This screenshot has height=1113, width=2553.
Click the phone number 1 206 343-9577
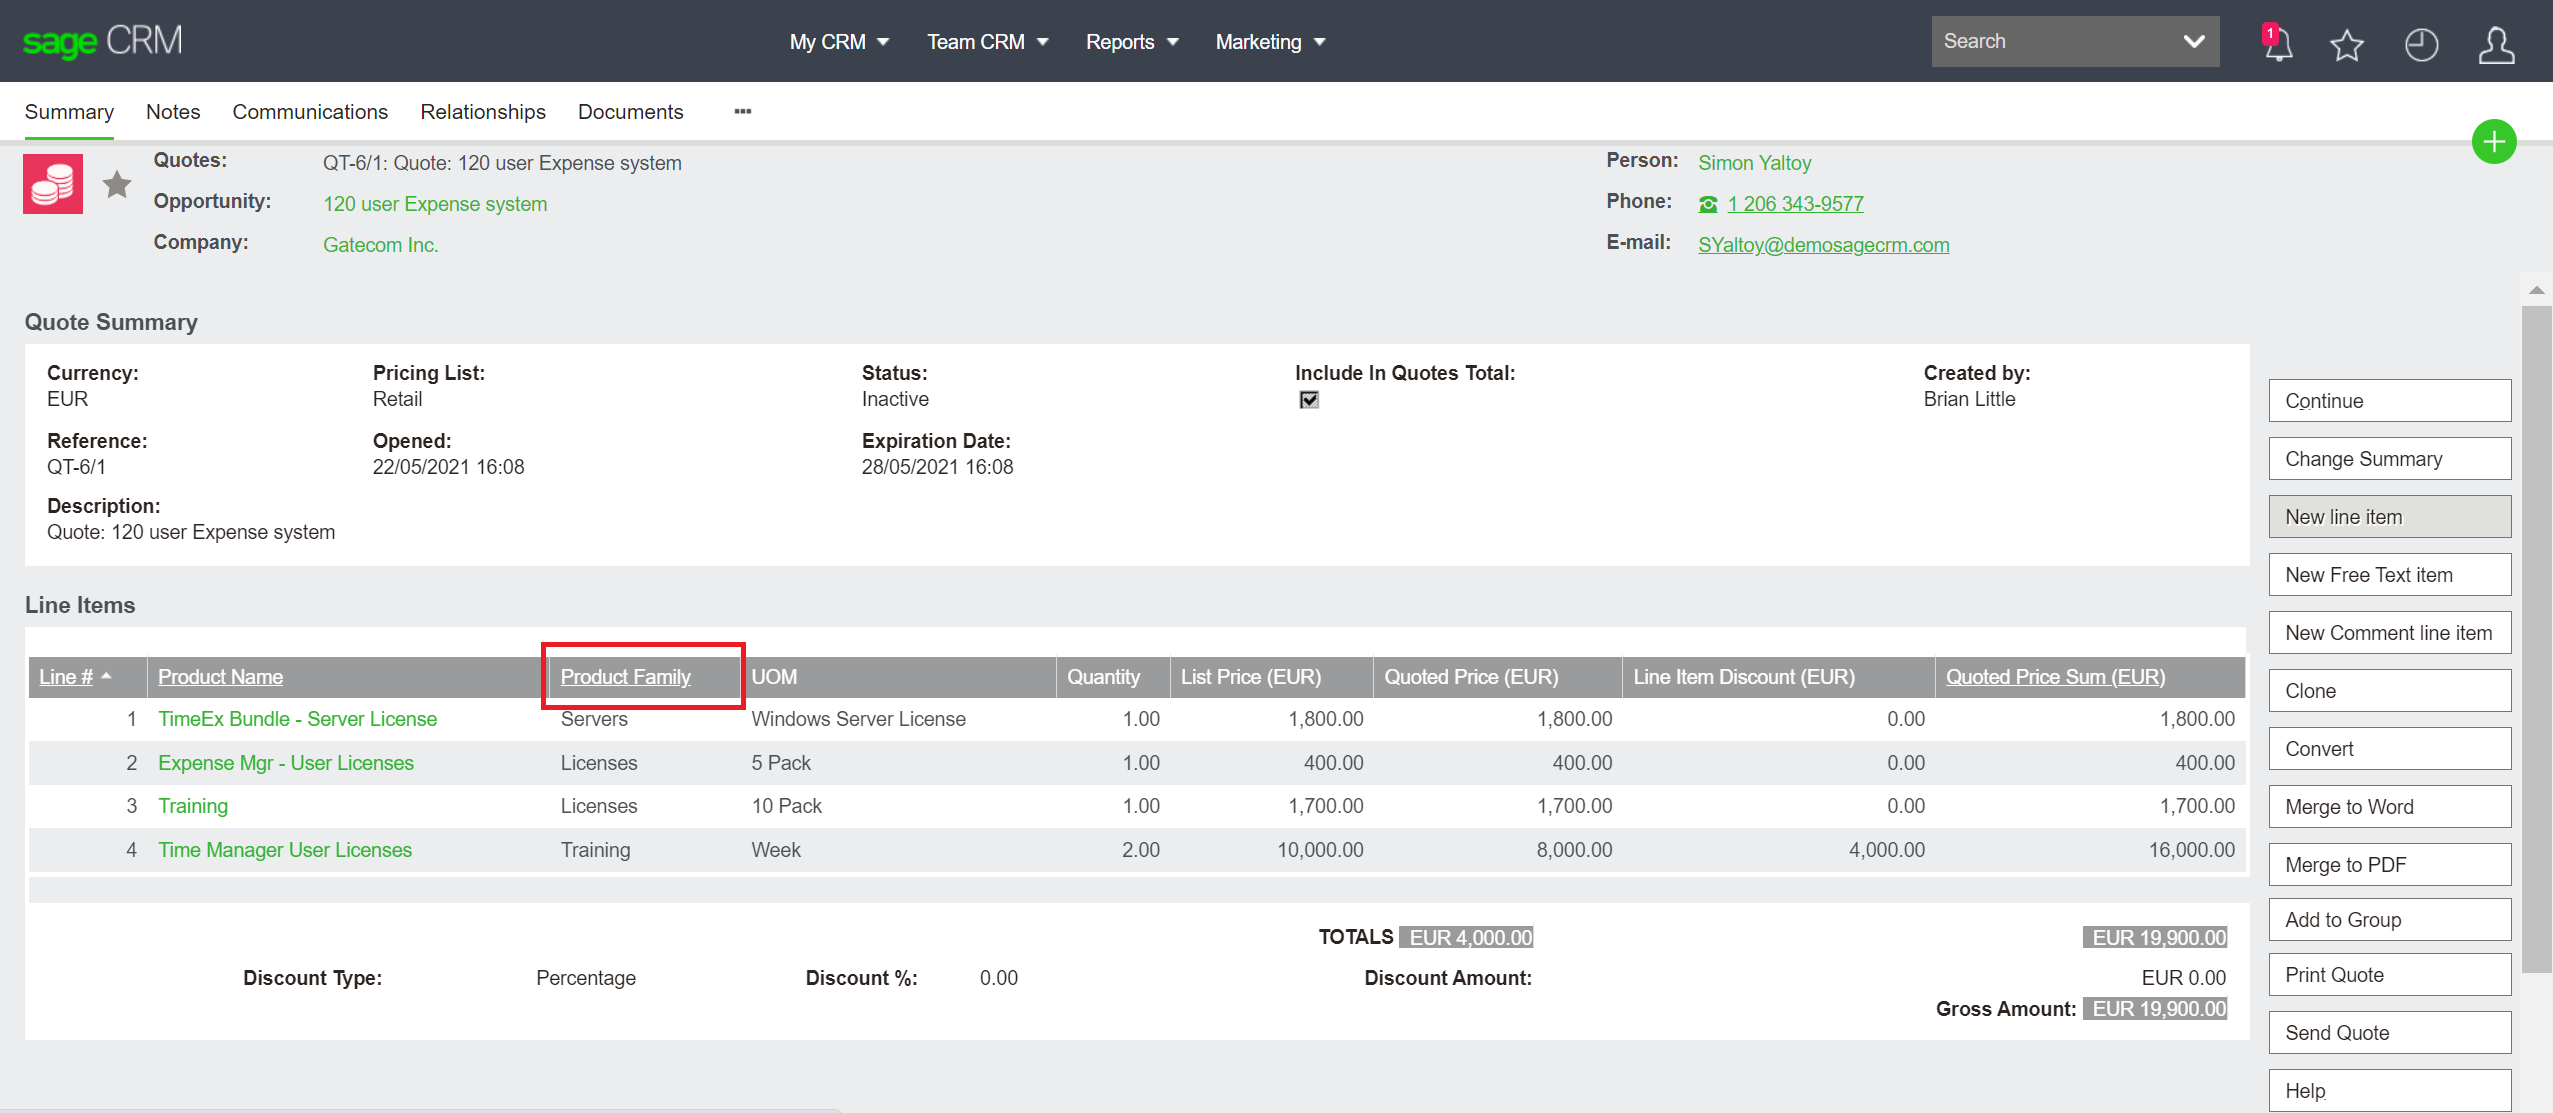pyautogui.click(x=1795, y=204)
